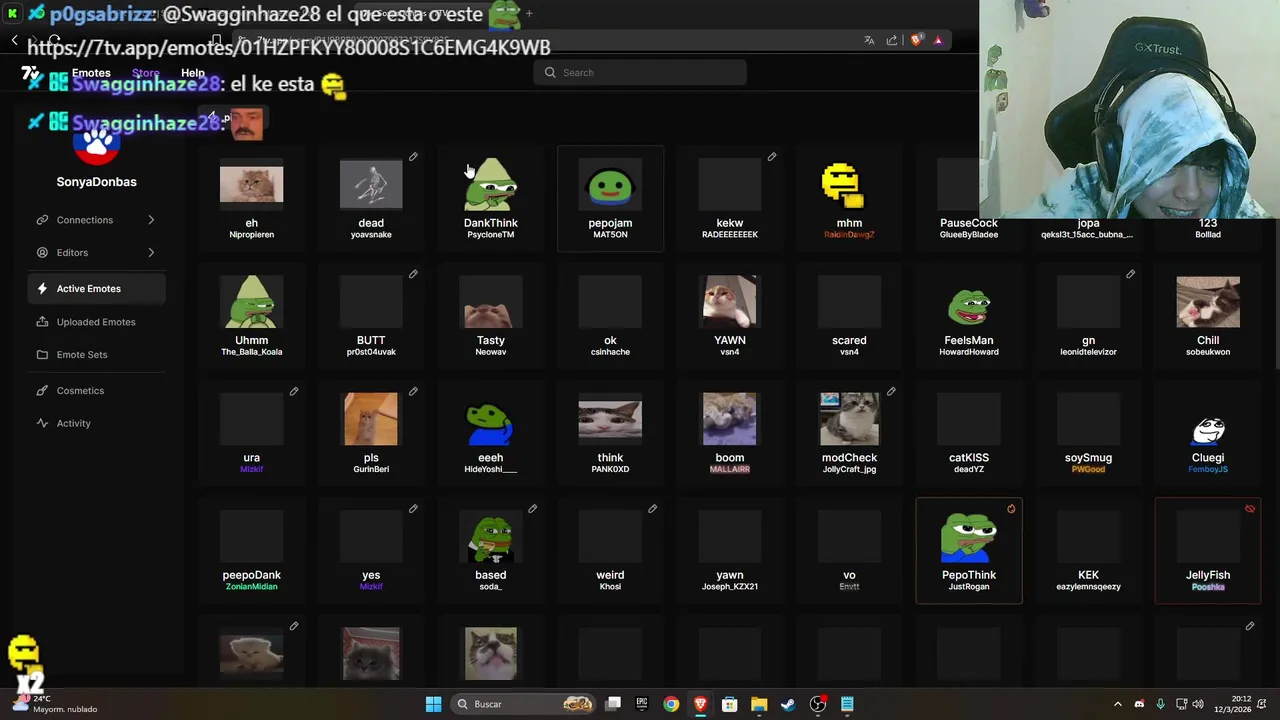Click the edit pencil on gn emote
The image size is (1280, 720).
click(x=1130, y=274)
